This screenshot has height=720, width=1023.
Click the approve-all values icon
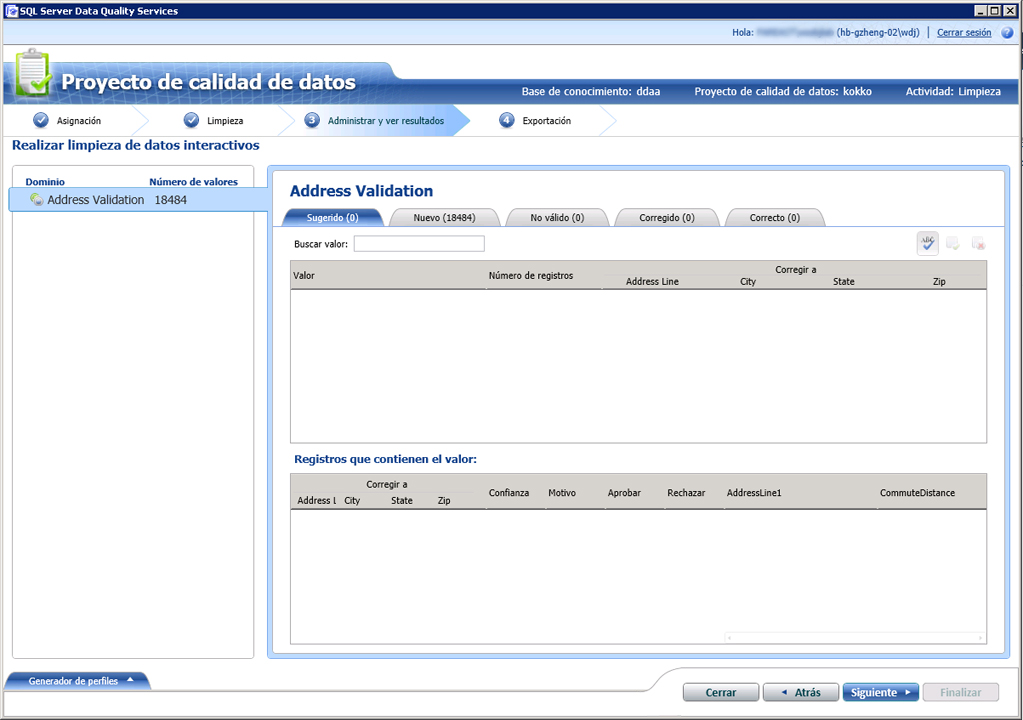tap(951, 242)
